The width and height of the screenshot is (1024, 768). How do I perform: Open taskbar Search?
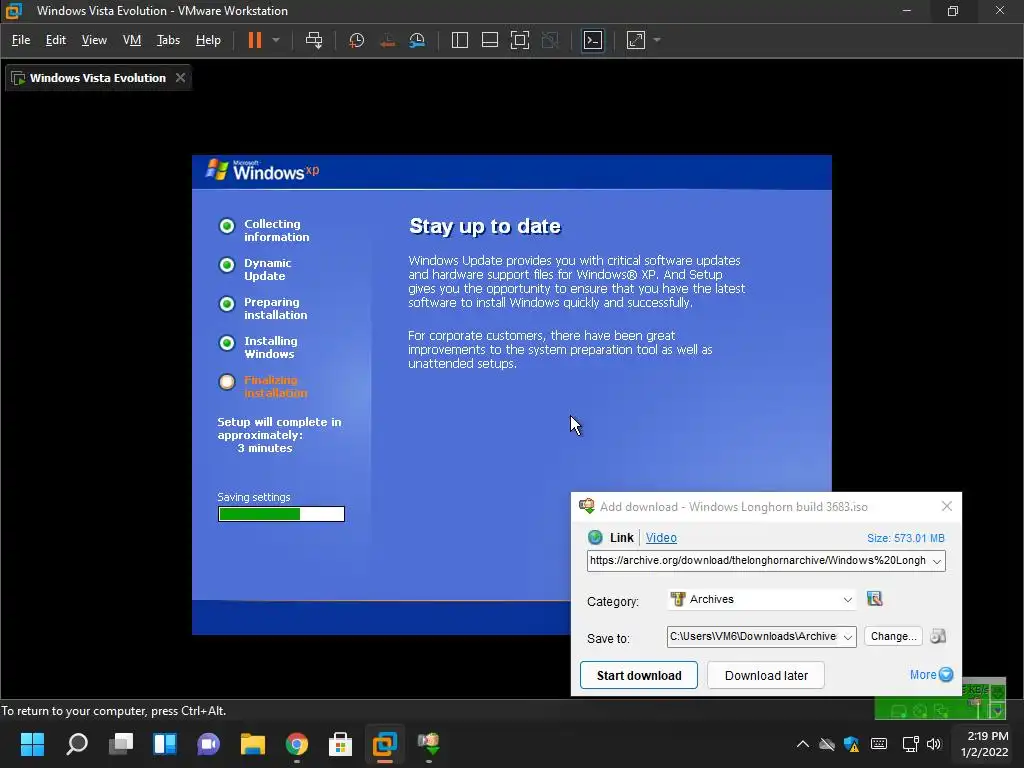[x=76, y=744]
